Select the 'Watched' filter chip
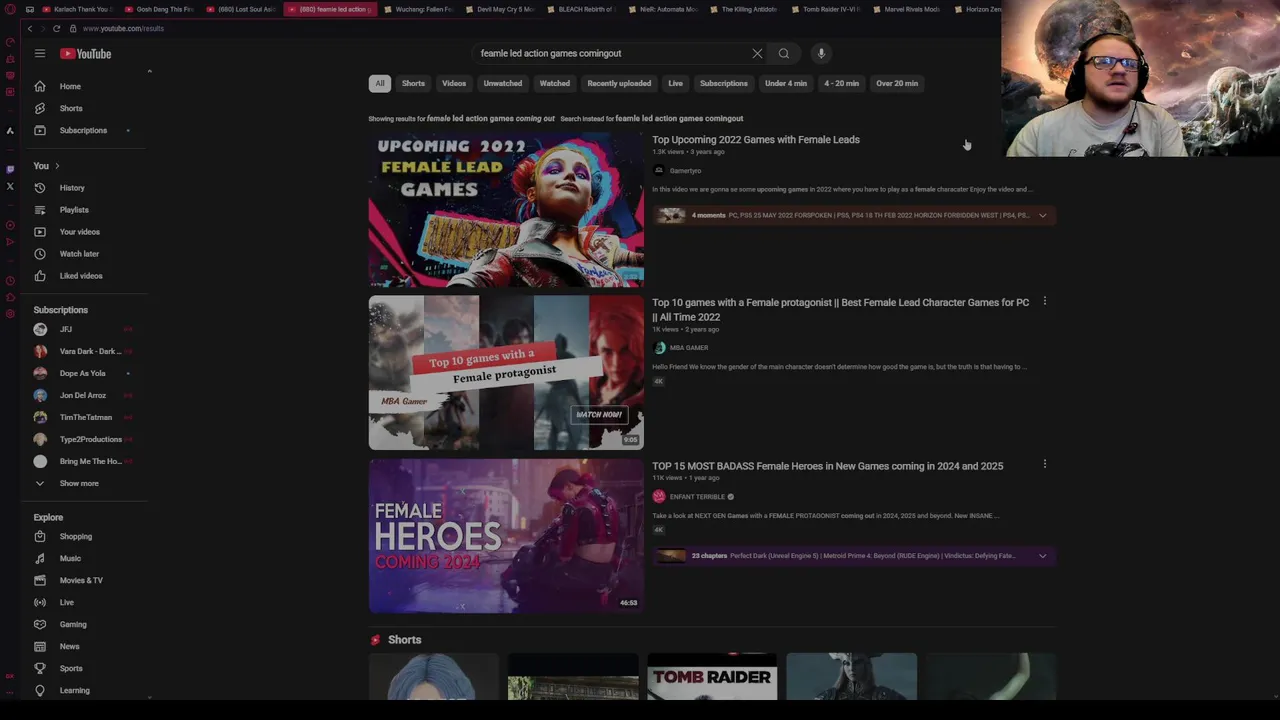Viewport: 1280px width, 720px height. coord(555,83)
